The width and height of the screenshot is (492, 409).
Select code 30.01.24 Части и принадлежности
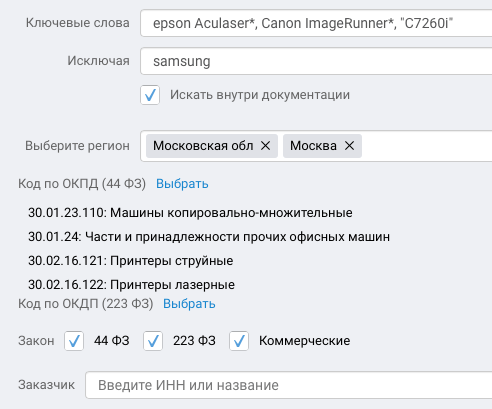[209, 237]
